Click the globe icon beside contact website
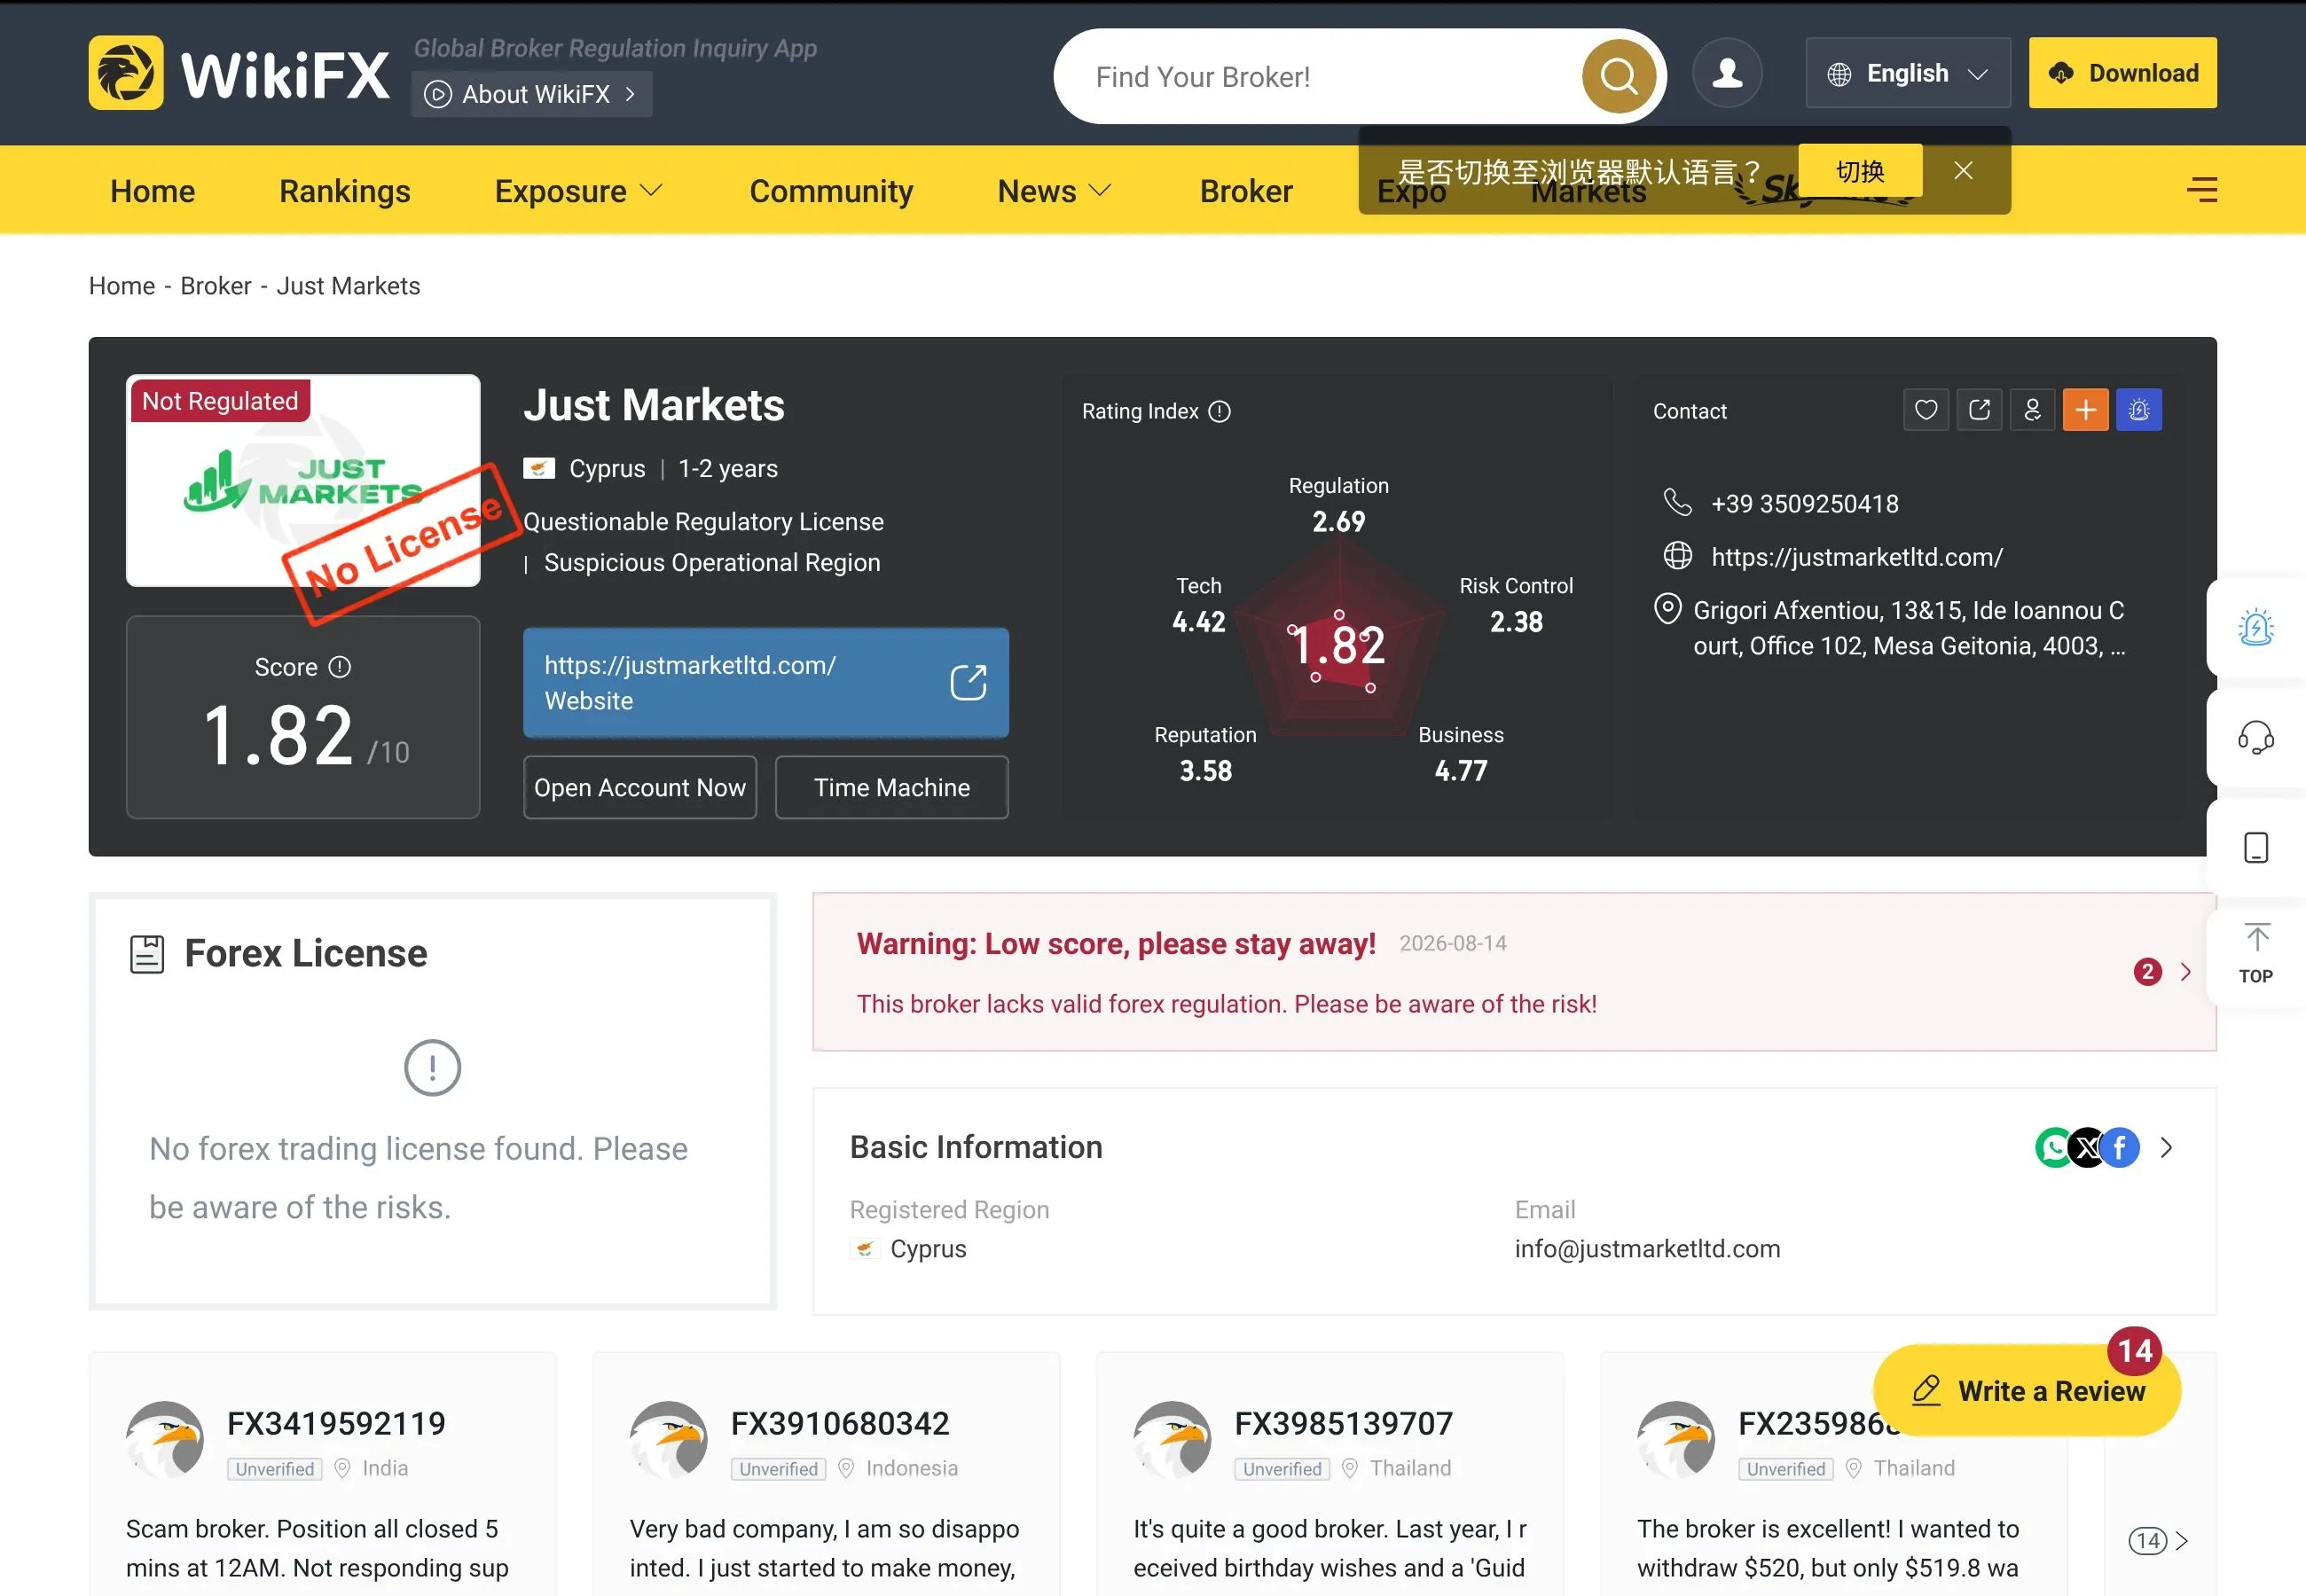 pos(1677,556)
